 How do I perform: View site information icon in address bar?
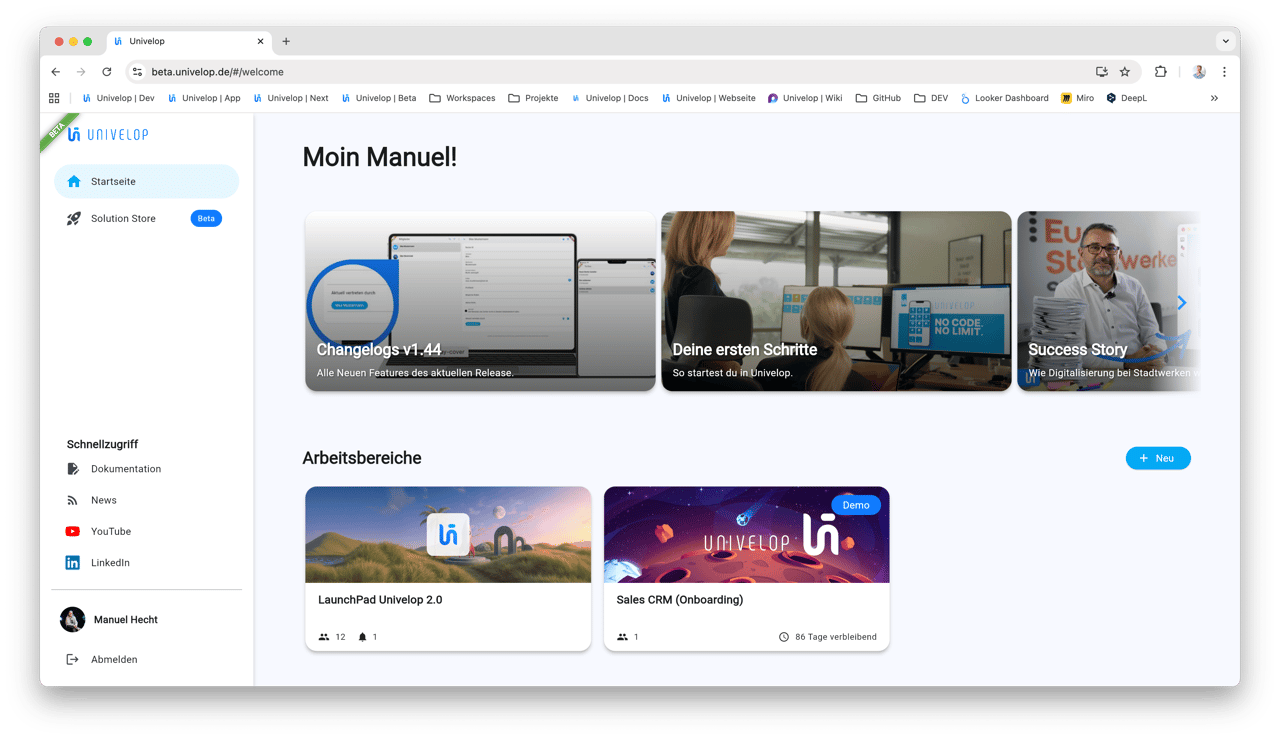coord(138,72)
